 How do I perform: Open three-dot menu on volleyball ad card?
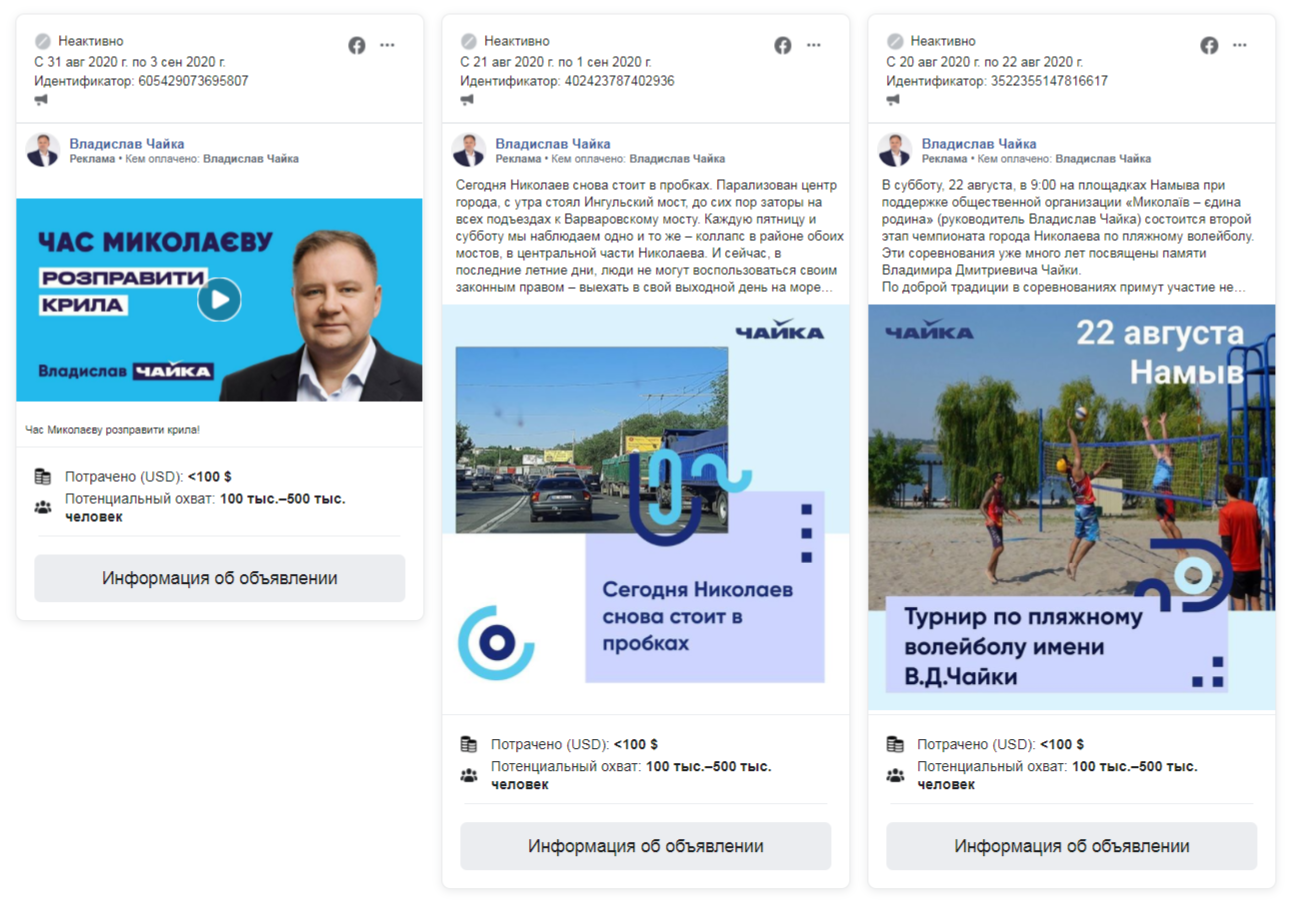pos(1240,45)
